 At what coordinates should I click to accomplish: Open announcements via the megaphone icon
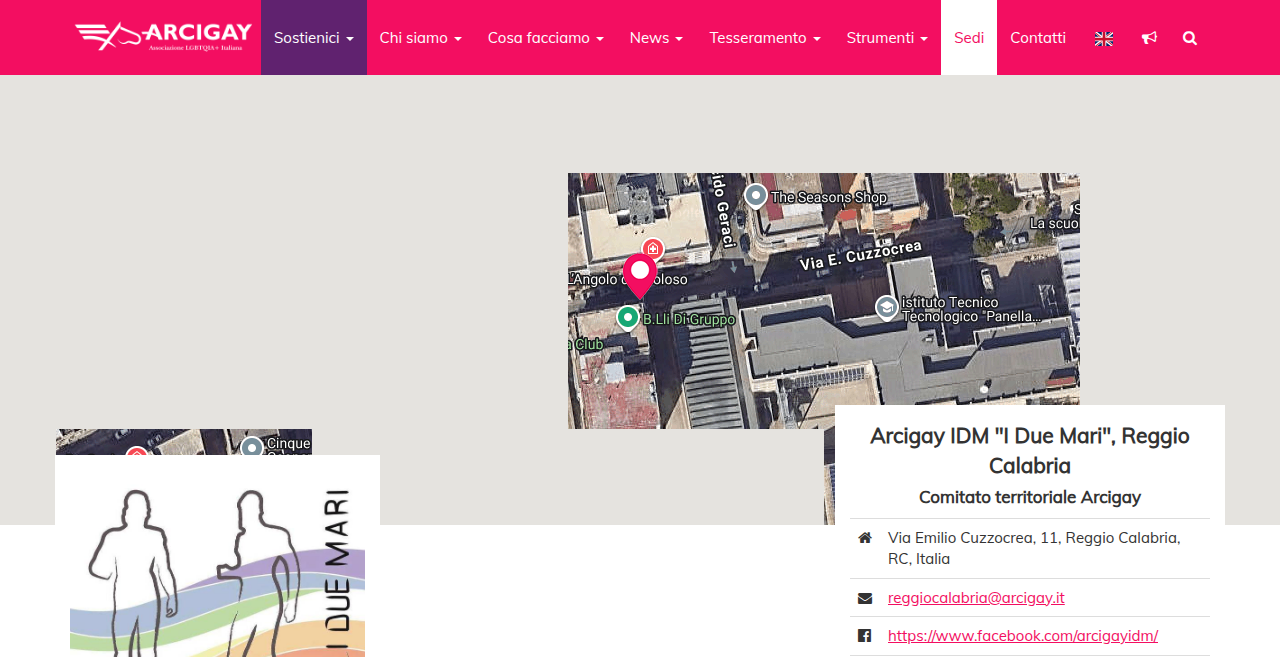tap(1150, 38)
